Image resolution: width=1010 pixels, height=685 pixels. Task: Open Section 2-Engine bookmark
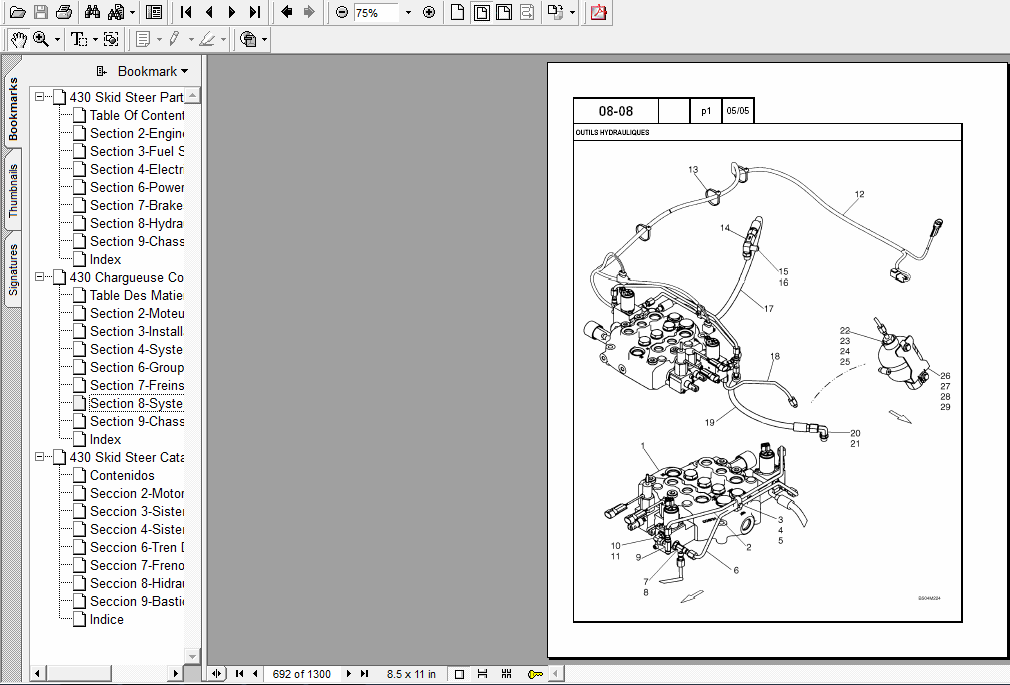pos(137,133)
